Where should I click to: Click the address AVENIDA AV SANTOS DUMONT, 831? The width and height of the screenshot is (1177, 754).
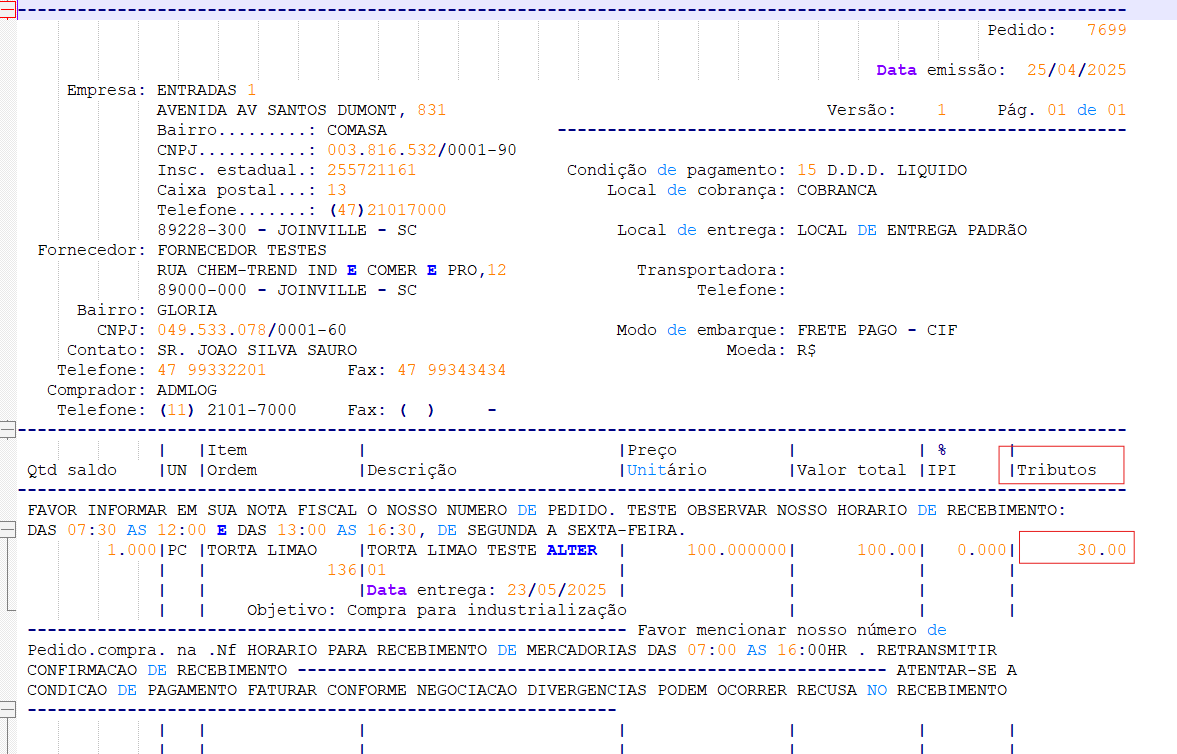pyautogui.click(x=301, y=110)
